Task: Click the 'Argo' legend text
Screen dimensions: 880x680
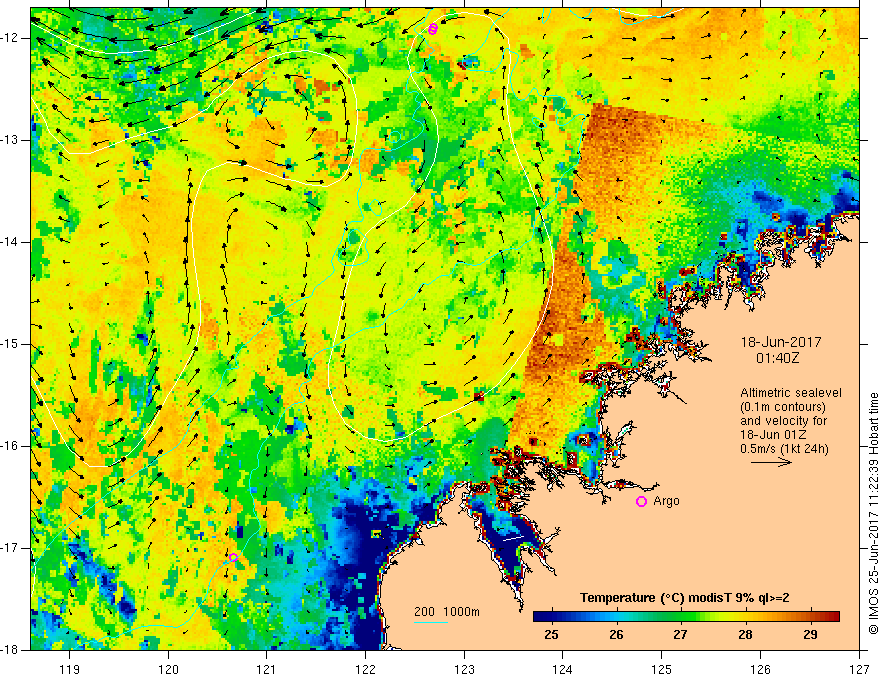Action: tap(666, 501)
